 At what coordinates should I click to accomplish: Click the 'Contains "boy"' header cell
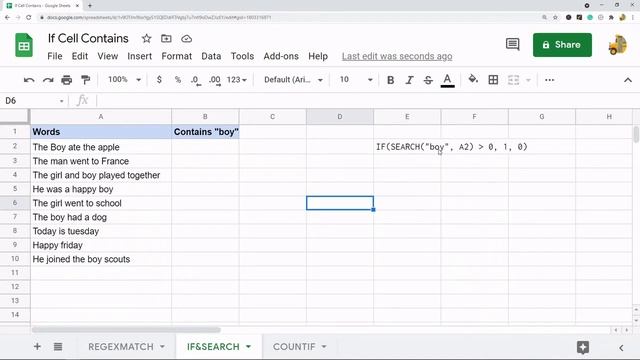205,132
